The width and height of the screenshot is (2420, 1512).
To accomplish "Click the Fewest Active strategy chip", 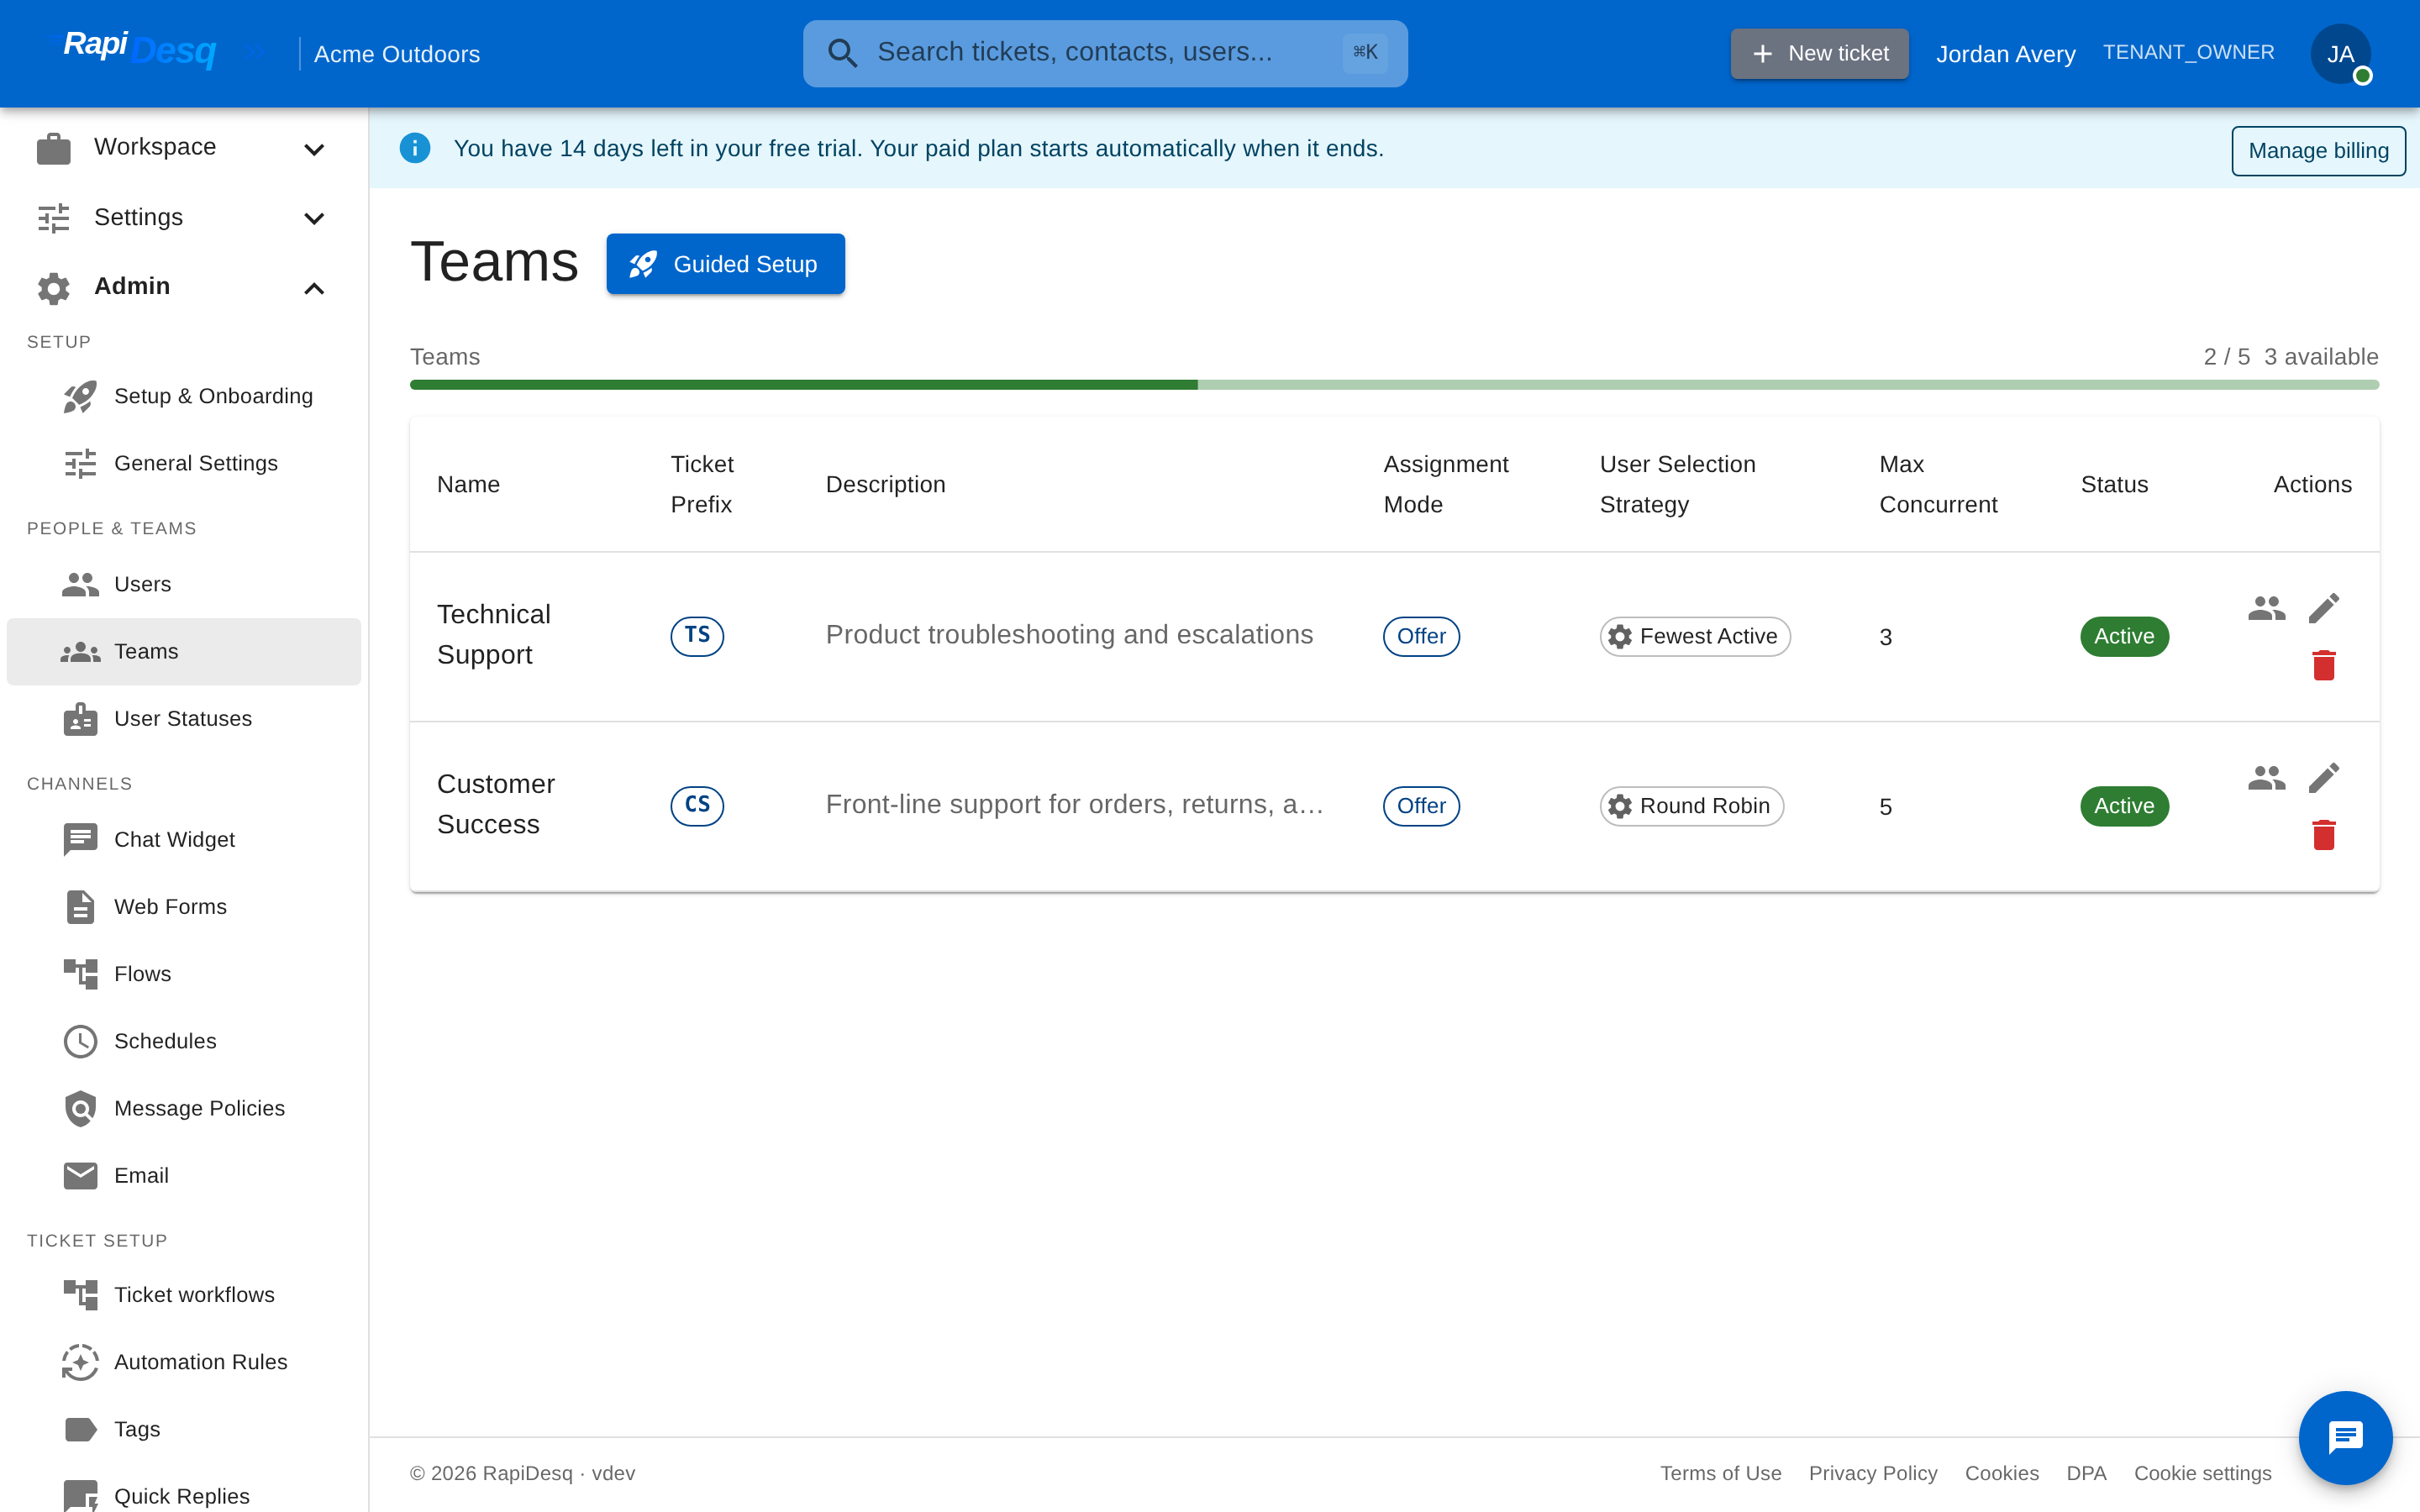I will 1694,636.
